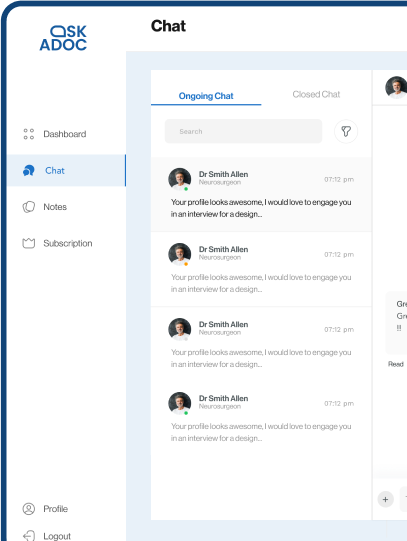Click the Subscription crown icon
The image size is (407, 541).
coord(29,243)
